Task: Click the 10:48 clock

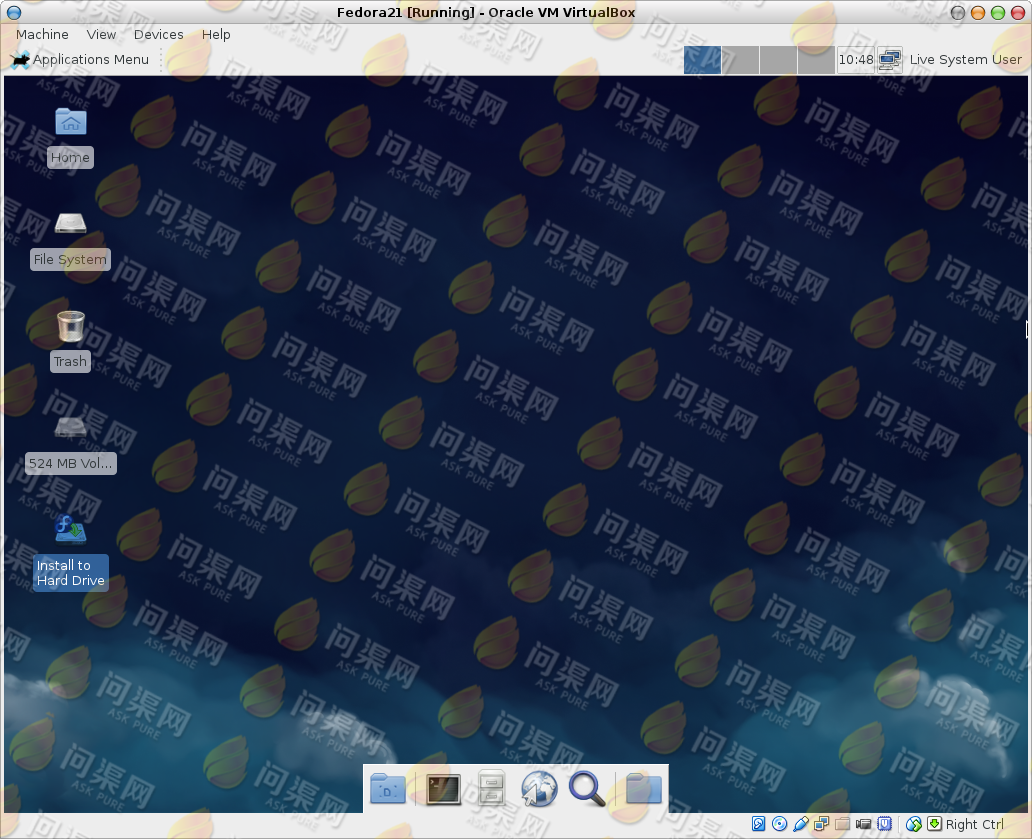Action: 856,59
